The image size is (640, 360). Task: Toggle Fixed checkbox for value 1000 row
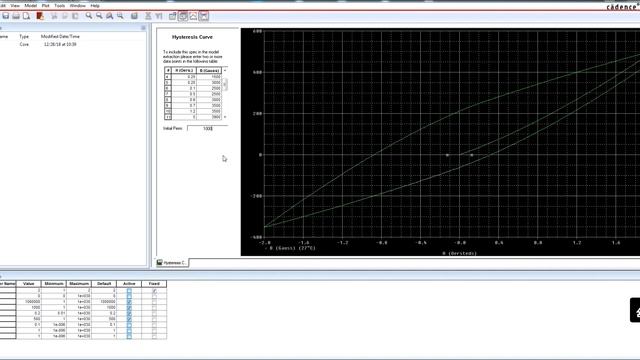tap(154, 307)
